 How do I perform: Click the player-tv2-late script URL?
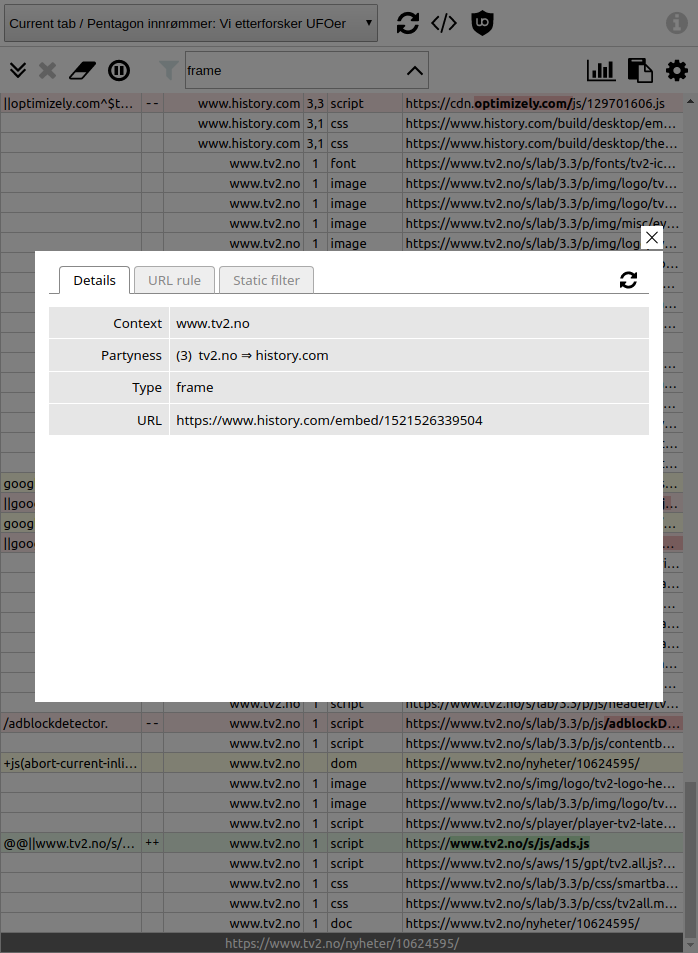click(542, 824)
